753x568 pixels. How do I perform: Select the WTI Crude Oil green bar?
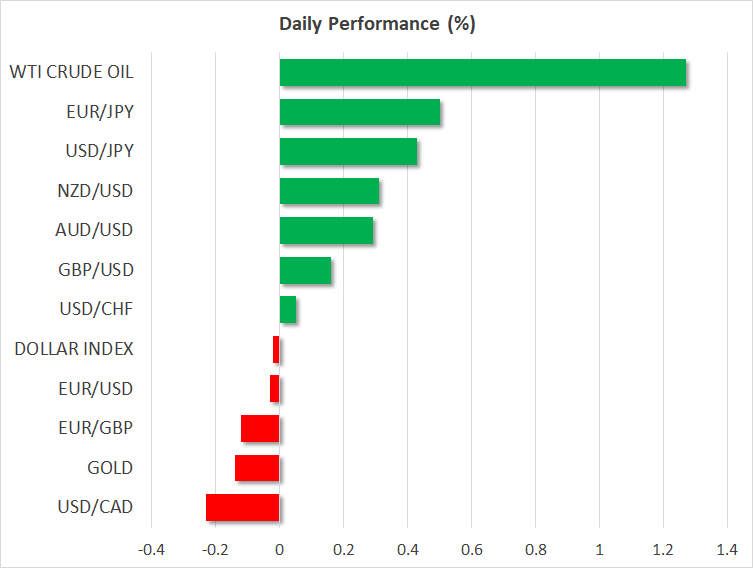pyautogui.click(x=482, y=73)
